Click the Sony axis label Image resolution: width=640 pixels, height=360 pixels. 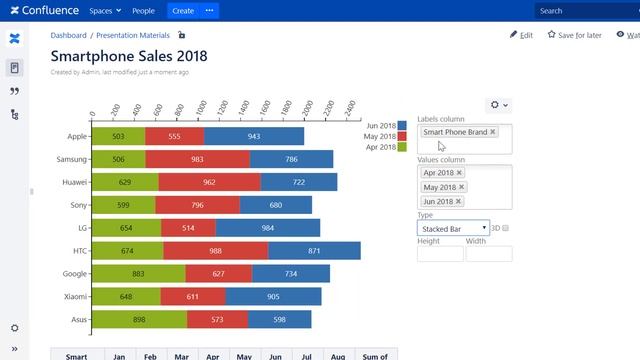pyautogui.click(x=78, y=205)
